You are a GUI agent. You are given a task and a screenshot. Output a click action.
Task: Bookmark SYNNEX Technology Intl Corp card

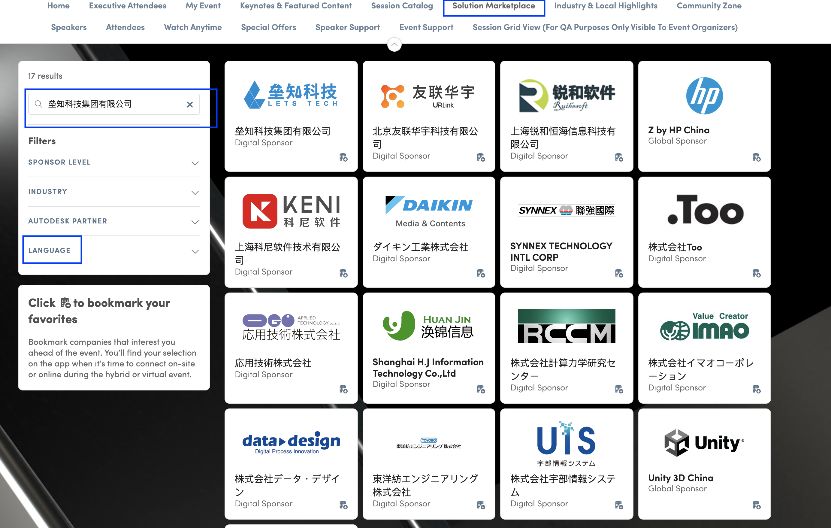pyautogui.click(x=618, y=273)
